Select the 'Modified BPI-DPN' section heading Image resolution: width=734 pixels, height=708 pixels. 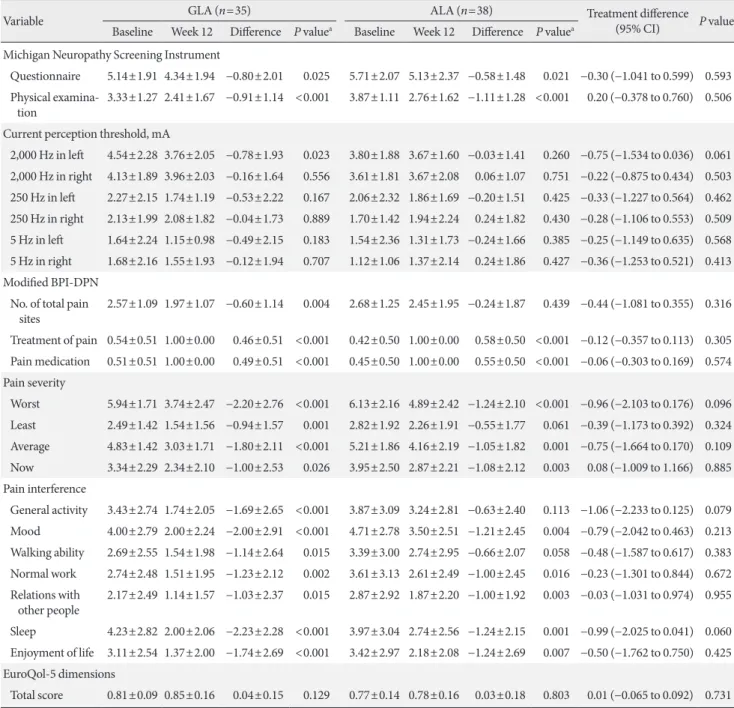[51, 282]
